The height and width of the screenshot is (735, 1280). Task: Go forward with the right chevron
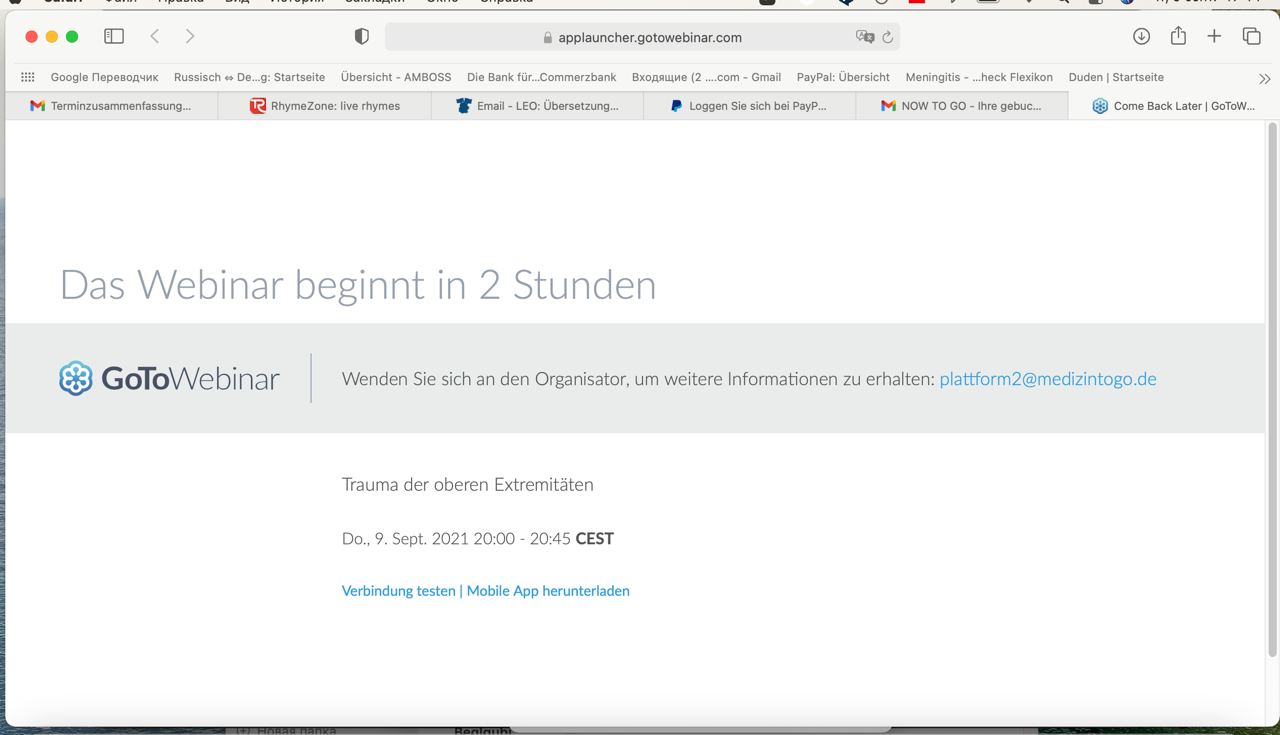[190, 36]
